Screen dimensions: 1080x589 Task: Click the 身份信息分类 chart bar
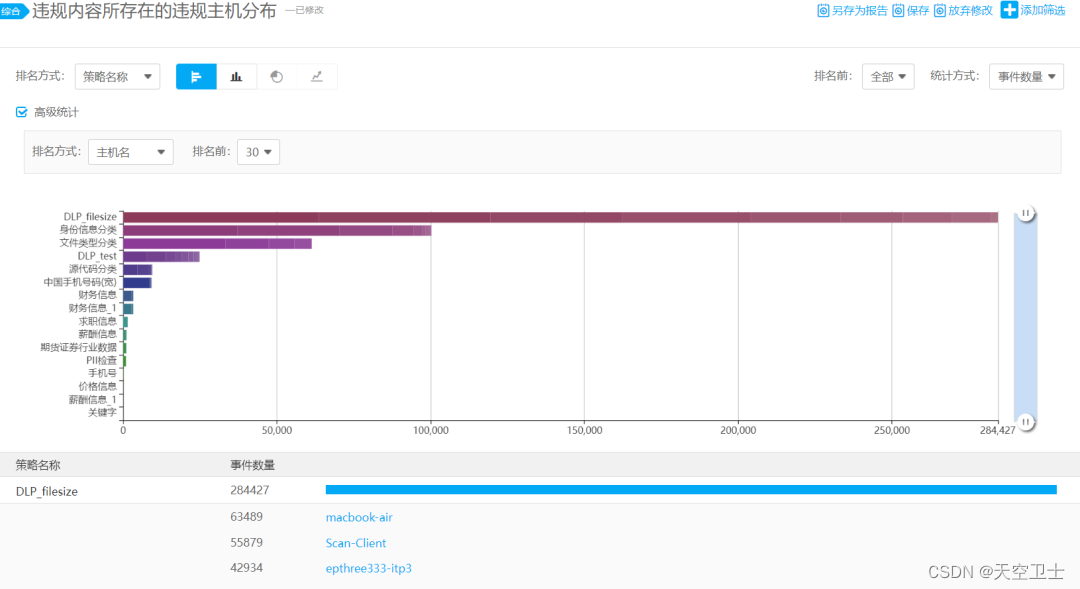point(278,230)
